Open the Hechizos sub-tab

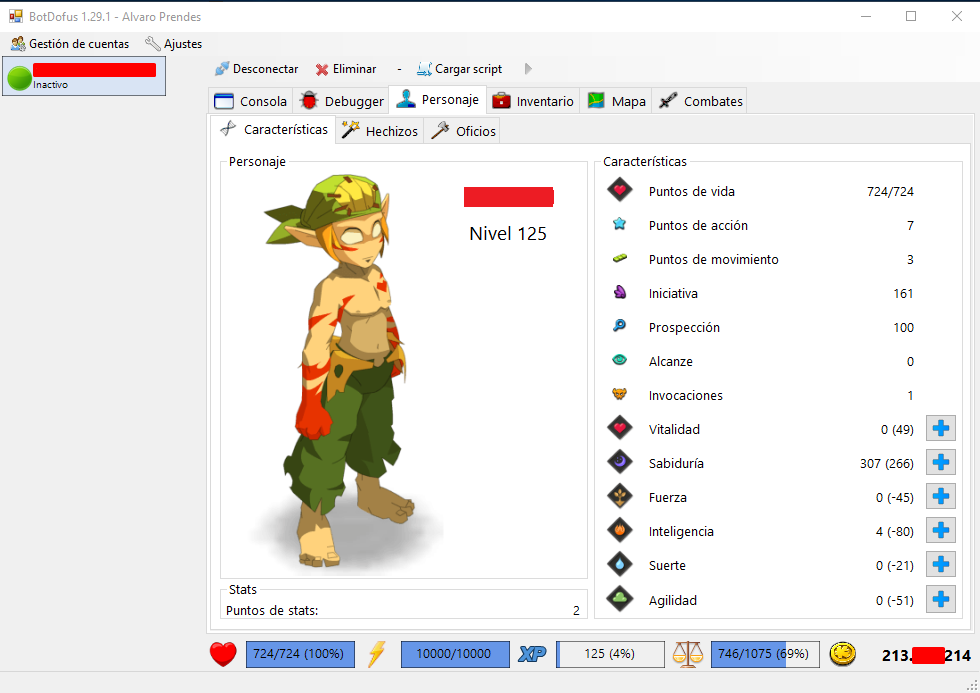pos(379,131)
